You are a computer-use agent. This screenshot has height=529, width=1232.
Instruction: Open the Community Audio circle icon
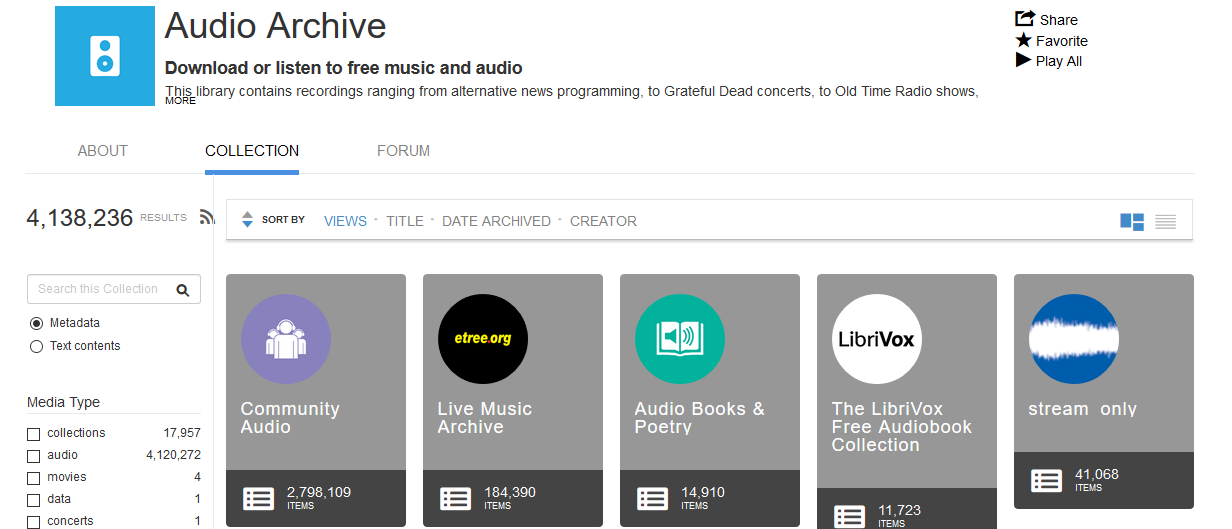click(x=286, y=339)
